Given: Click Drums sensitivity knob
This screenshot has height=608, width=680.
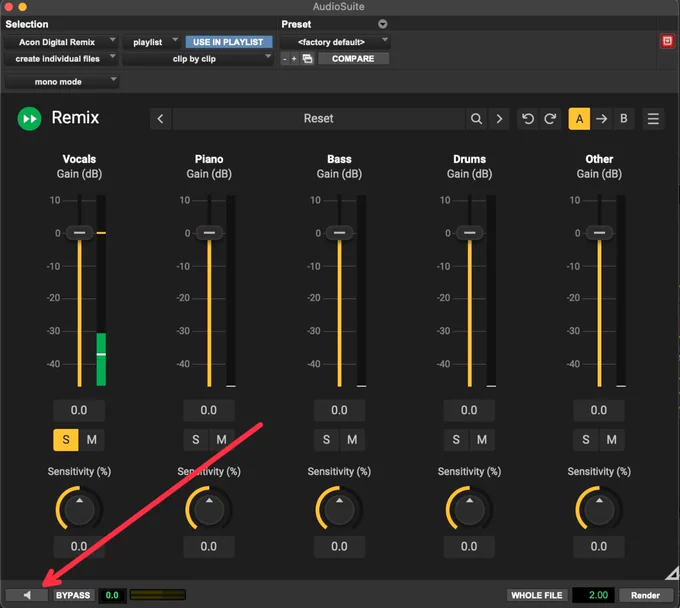Looking at the screenshot, I should pyautogui.click(x=469, y=508).
